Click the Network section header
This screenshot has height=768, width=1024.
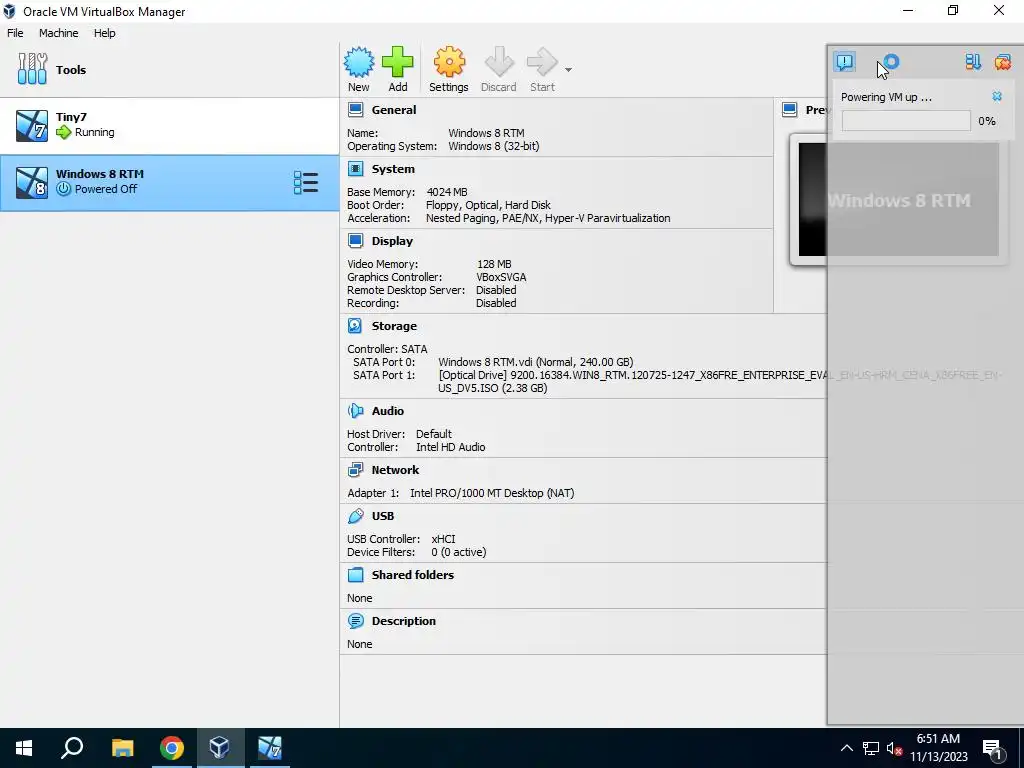pos(395,470)
